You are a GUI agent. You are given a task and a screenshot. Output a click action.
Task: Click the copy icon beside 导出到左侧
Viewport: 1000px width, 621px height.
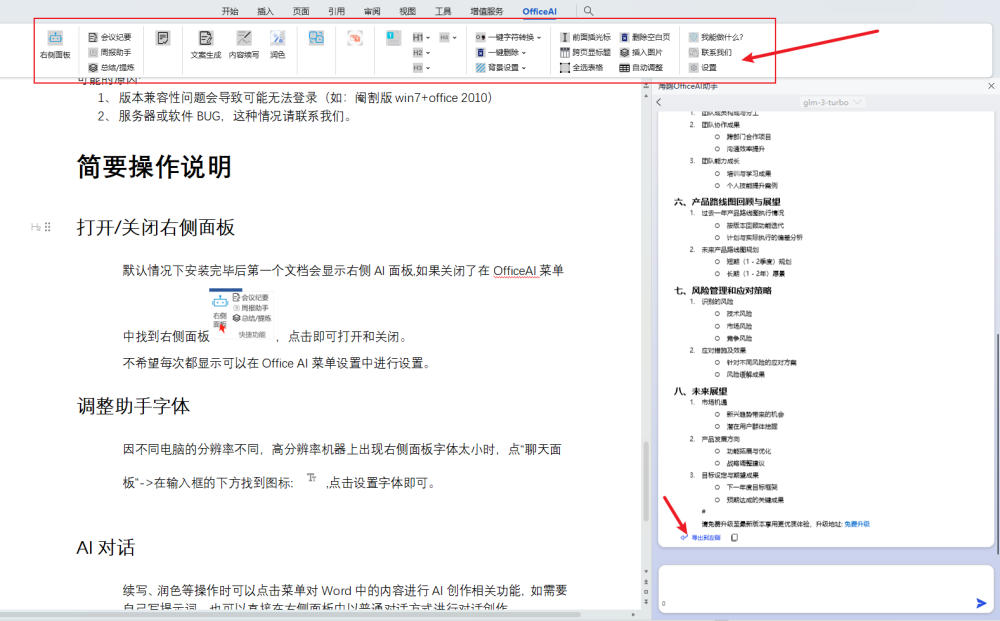coord(734,537)
